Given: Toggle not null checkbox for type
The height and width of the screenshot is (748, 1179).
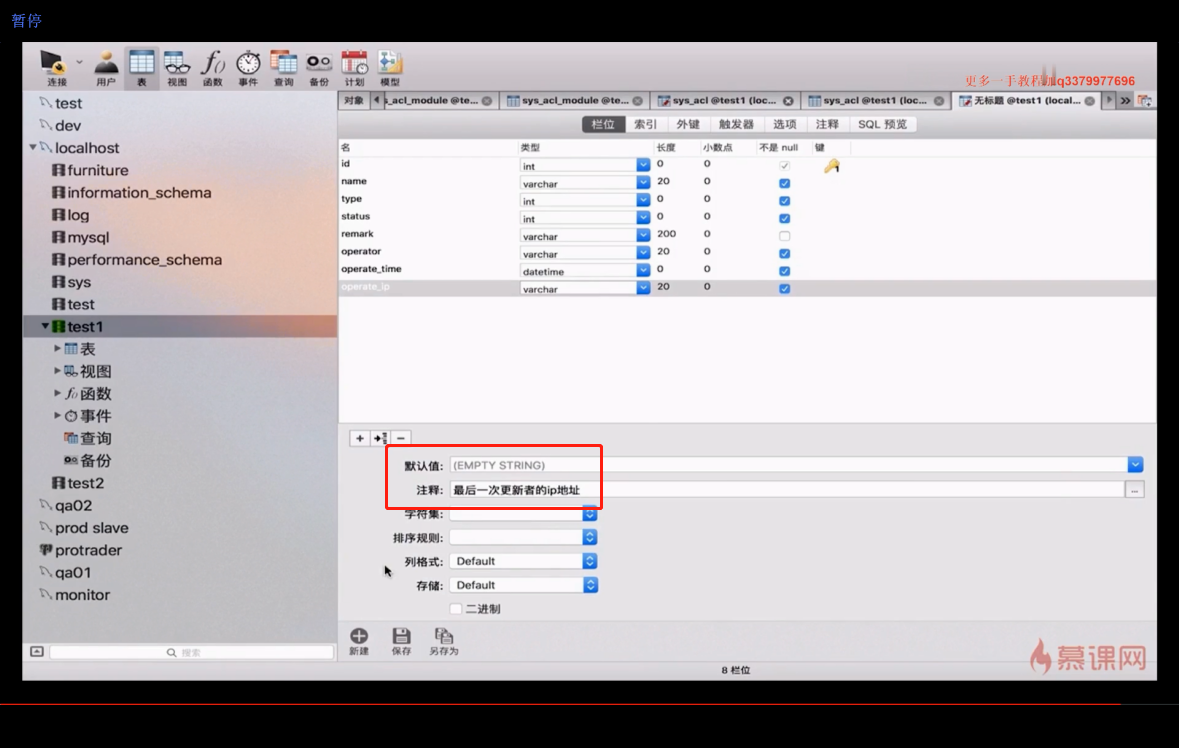Looking at the screenshot, I should pyautogui.click(x=784, y=201).
